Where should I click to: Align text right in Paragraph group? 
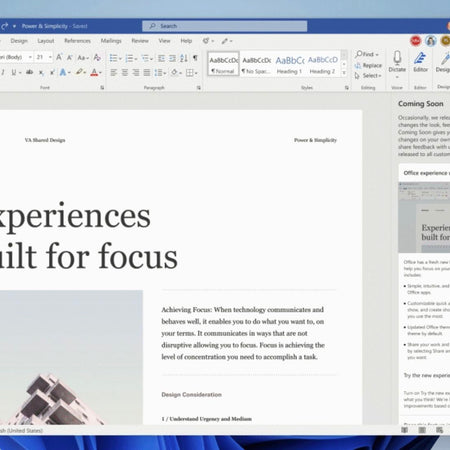point(136,72)
